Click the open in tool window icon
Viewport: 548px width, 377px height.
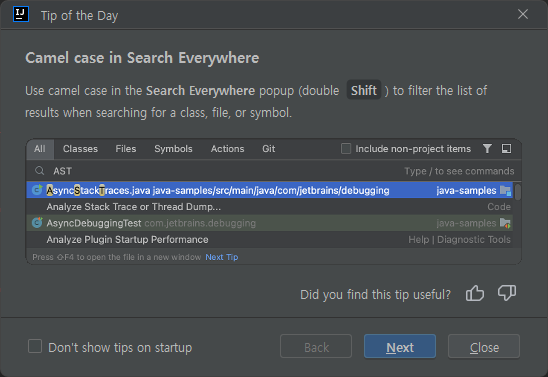coord(506,148)
